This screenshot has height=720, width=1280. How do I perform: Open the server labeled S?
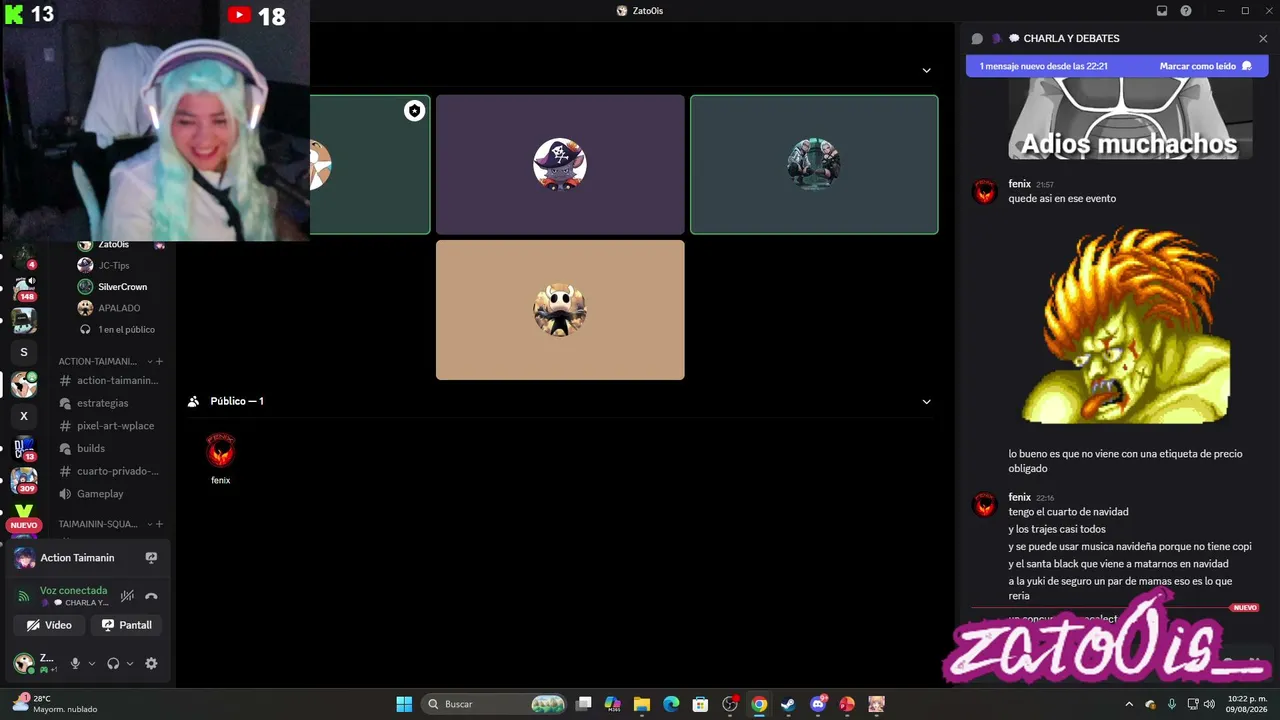coord(24,352)
